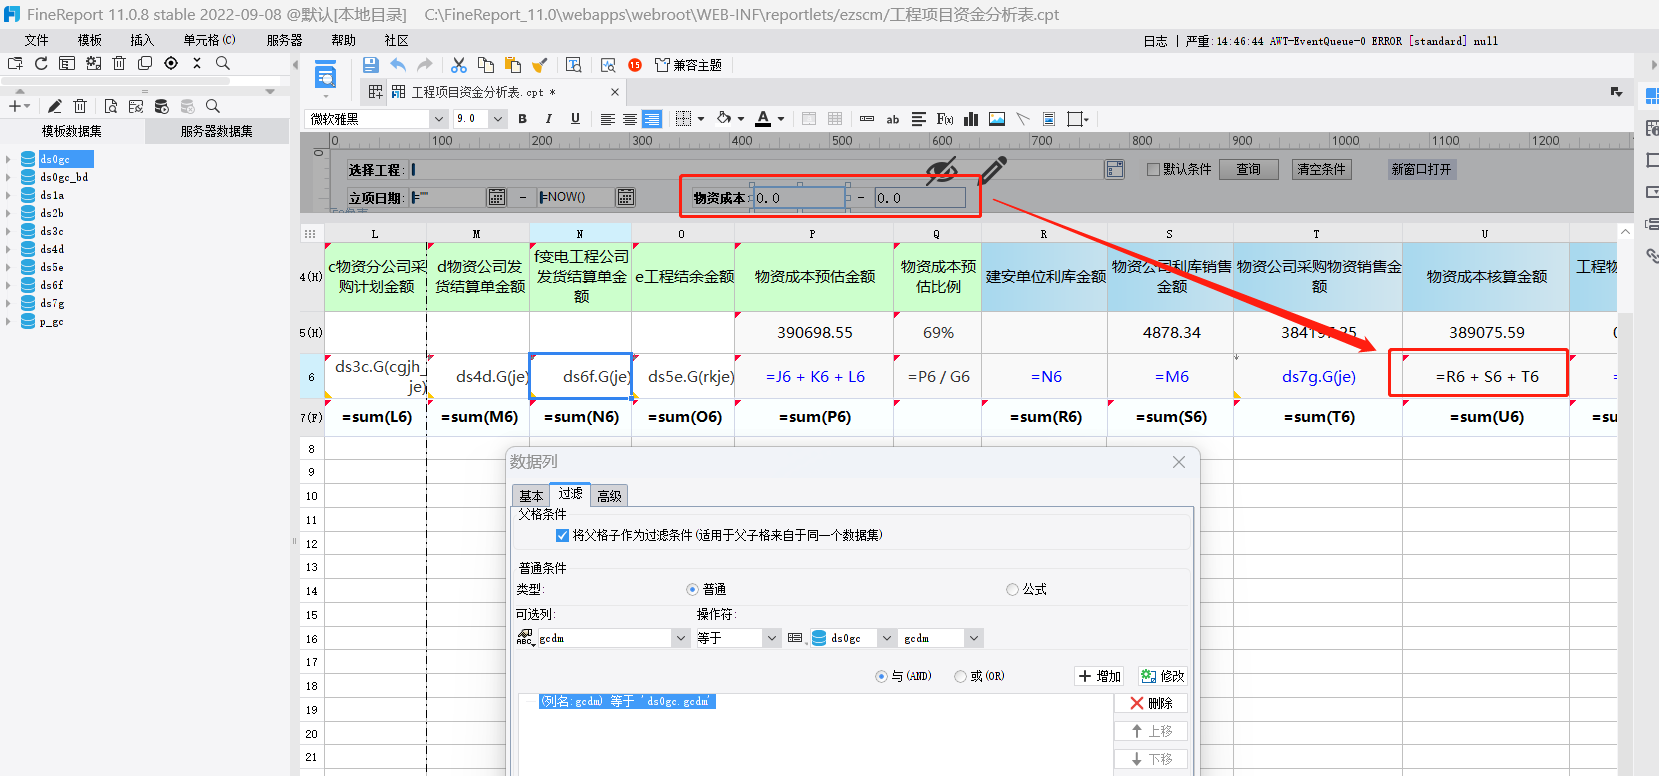Open the 文件 menu
1659x776 pixels.
[37, 40]
